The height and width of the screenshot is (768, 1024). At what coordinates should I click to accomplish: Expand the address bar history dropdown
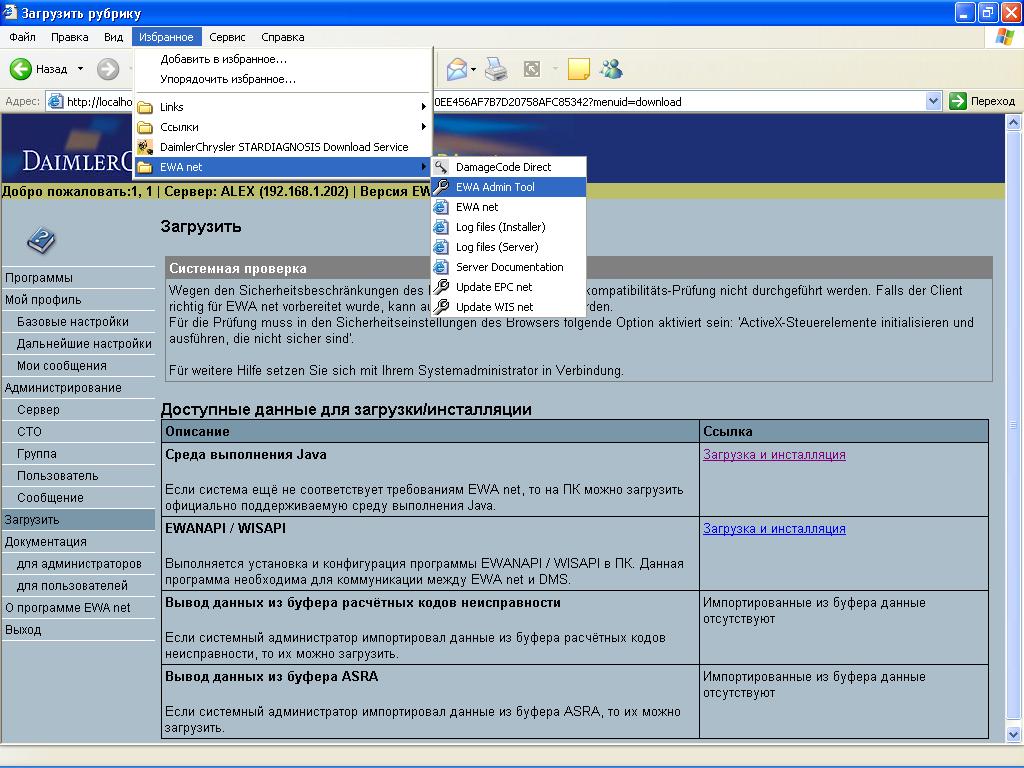(933, 101)
